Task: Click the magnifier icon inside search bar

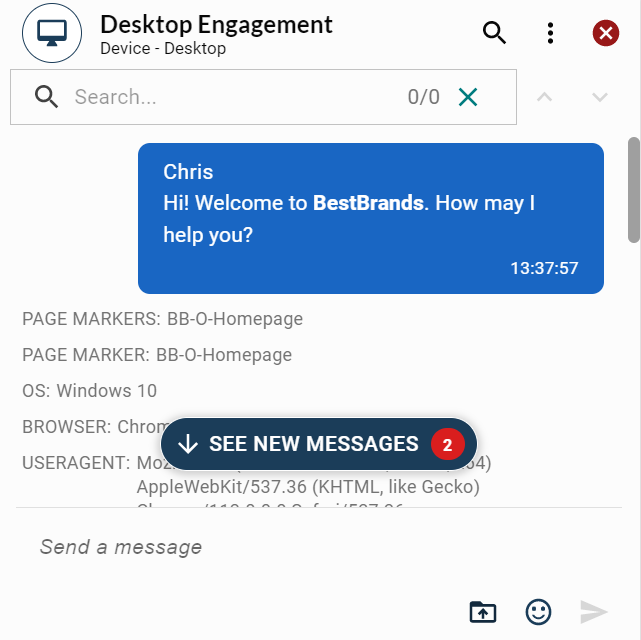Action: [46, 97]
